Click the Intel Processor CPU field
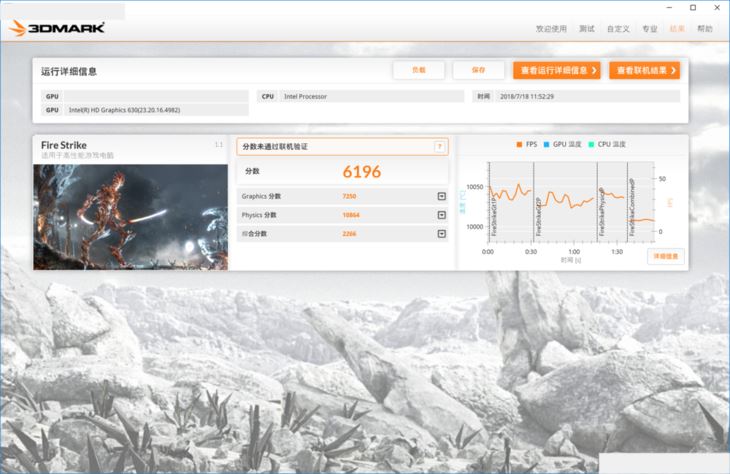Viewport: 730px width, 474px height. [372, 96]
